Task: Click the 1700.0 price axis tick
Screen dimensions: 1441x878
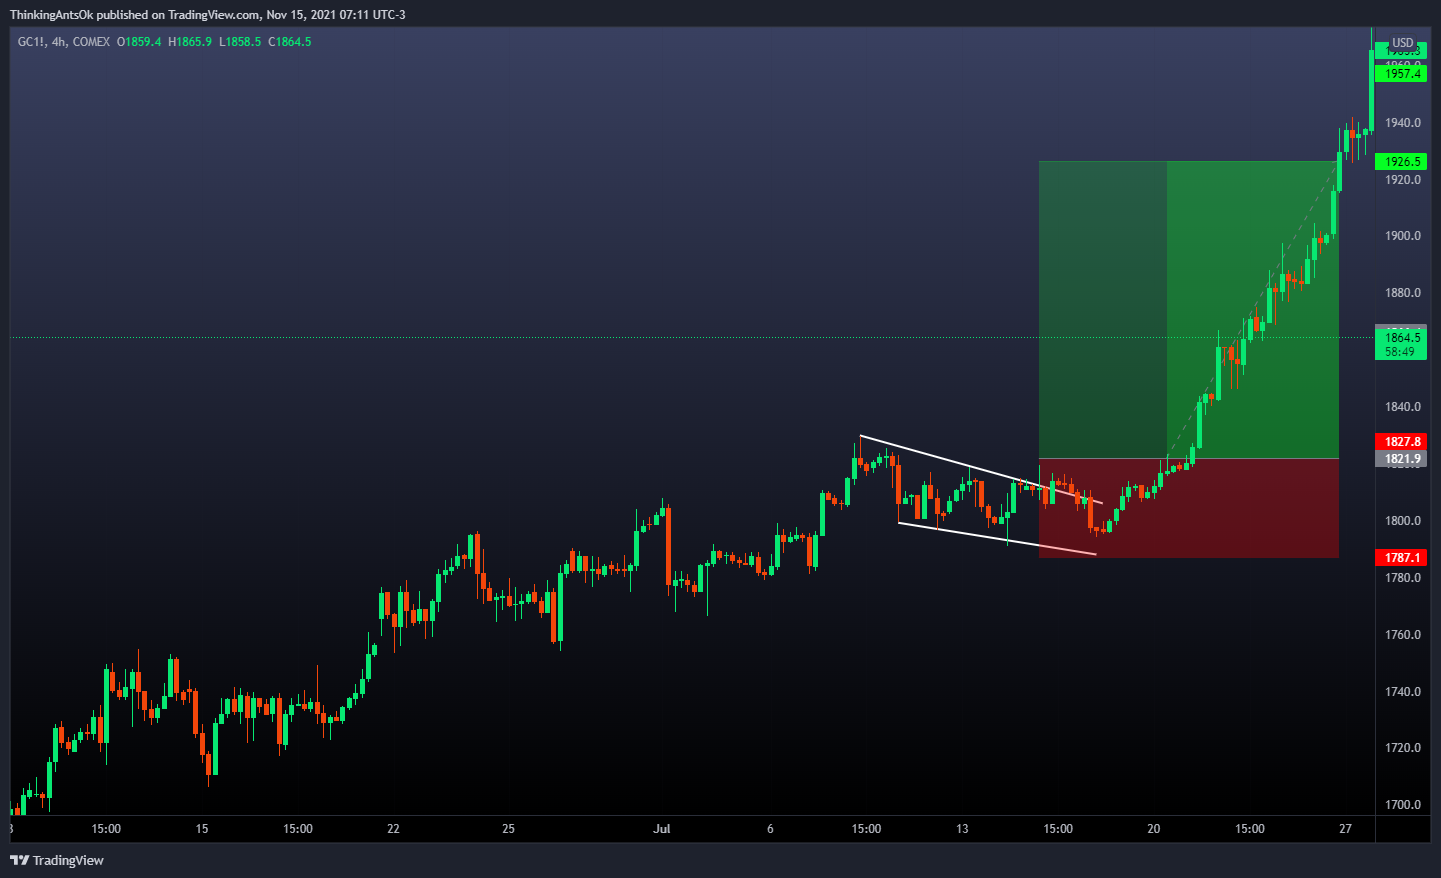Action: point(1402,805)
